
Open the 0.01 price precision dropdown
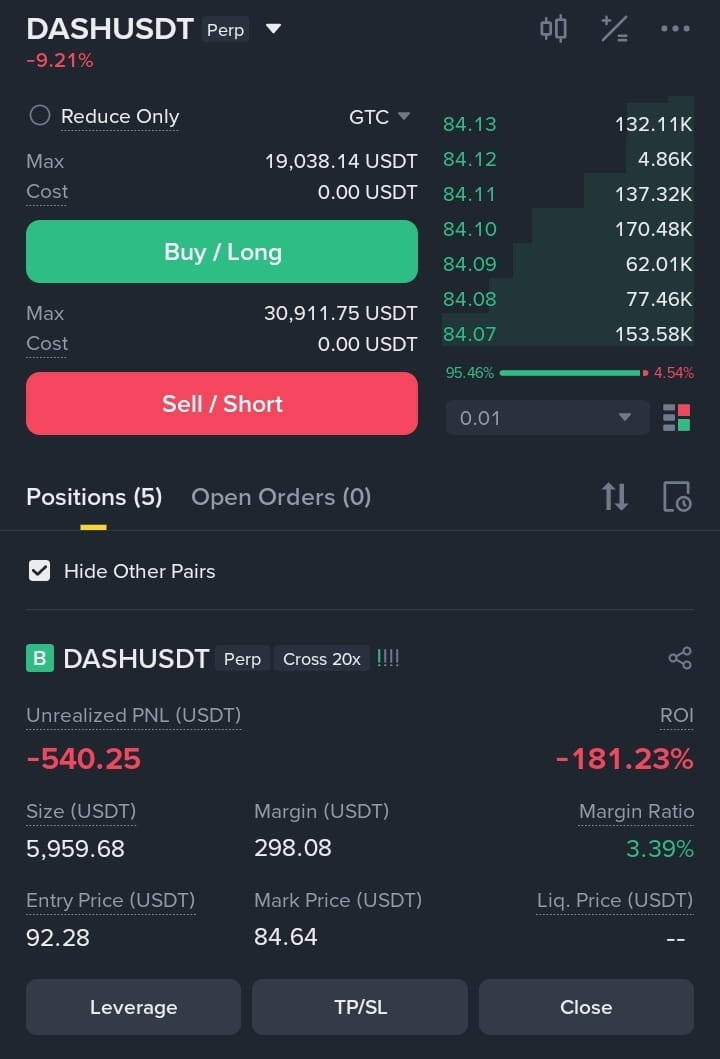(547, 417)
